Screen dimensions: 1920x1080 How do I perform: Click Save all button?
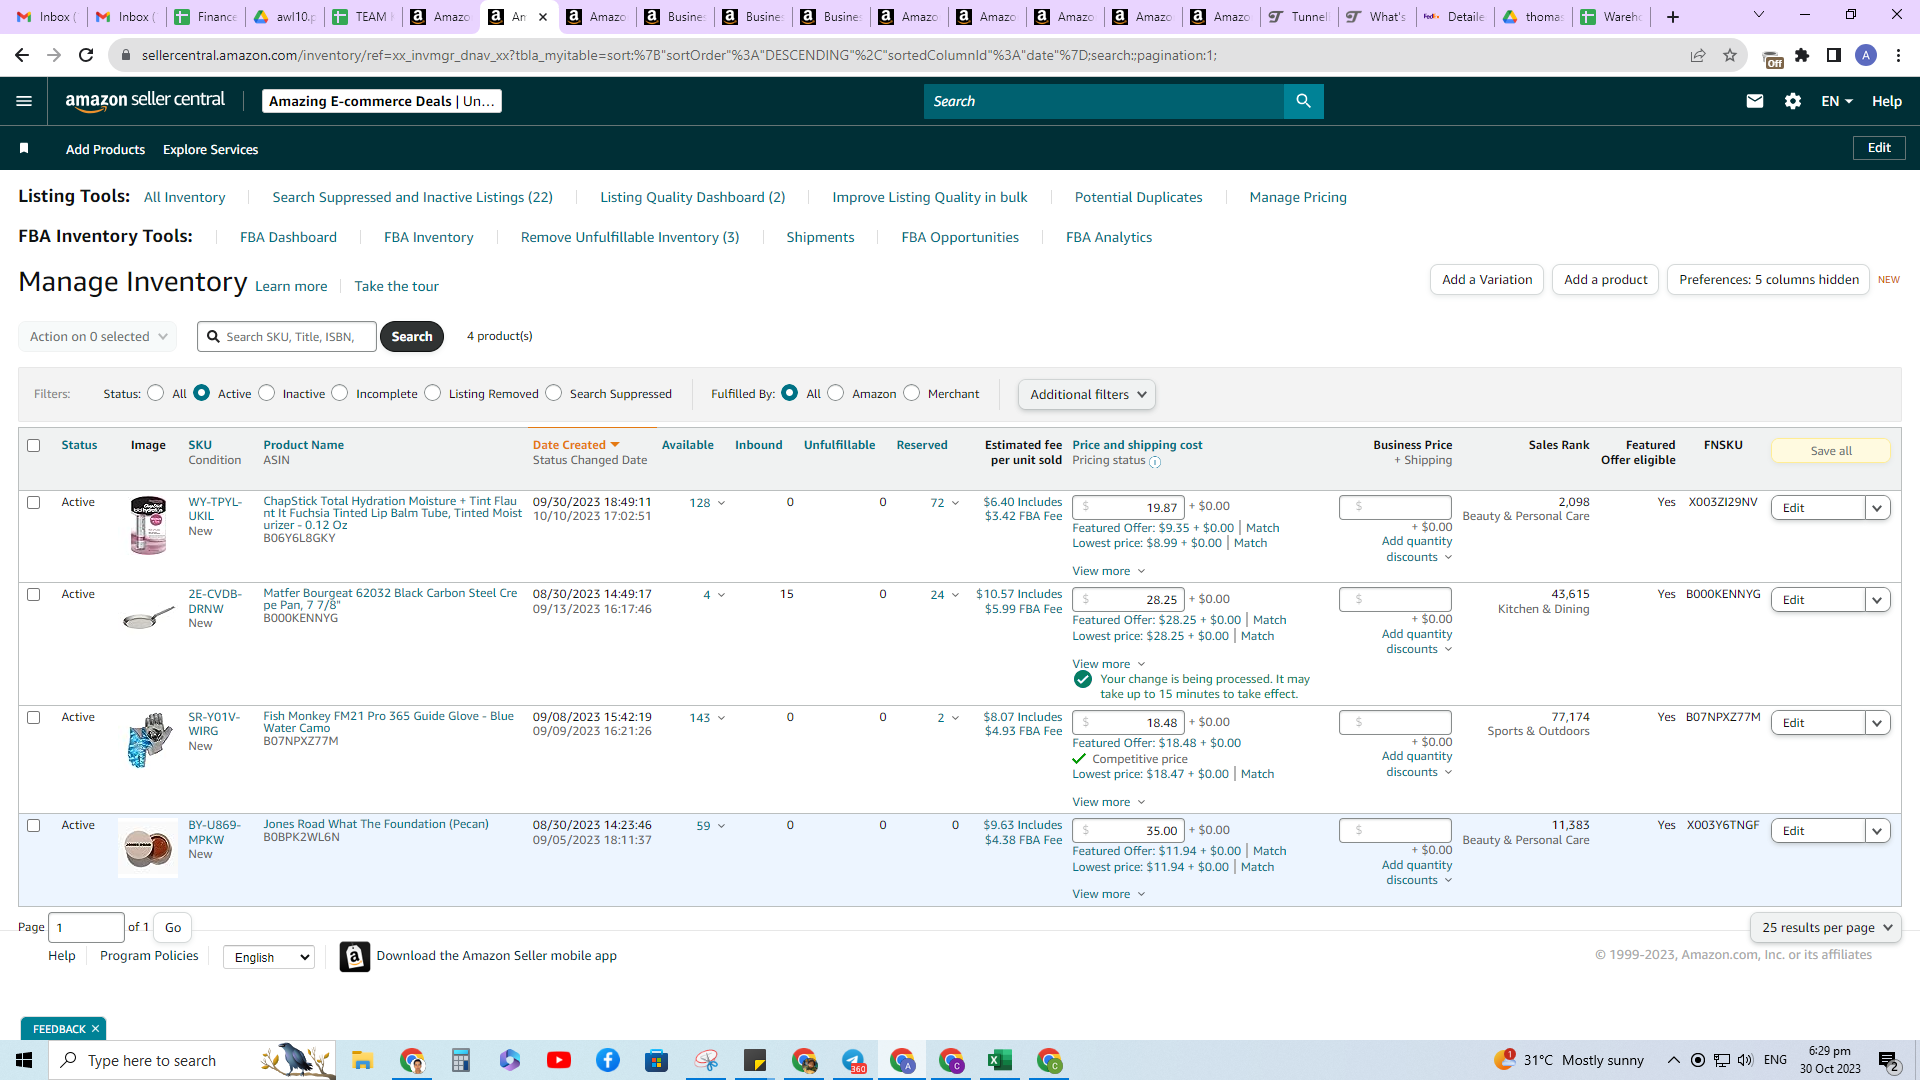pyautogui.click(x=1831, y=451)
